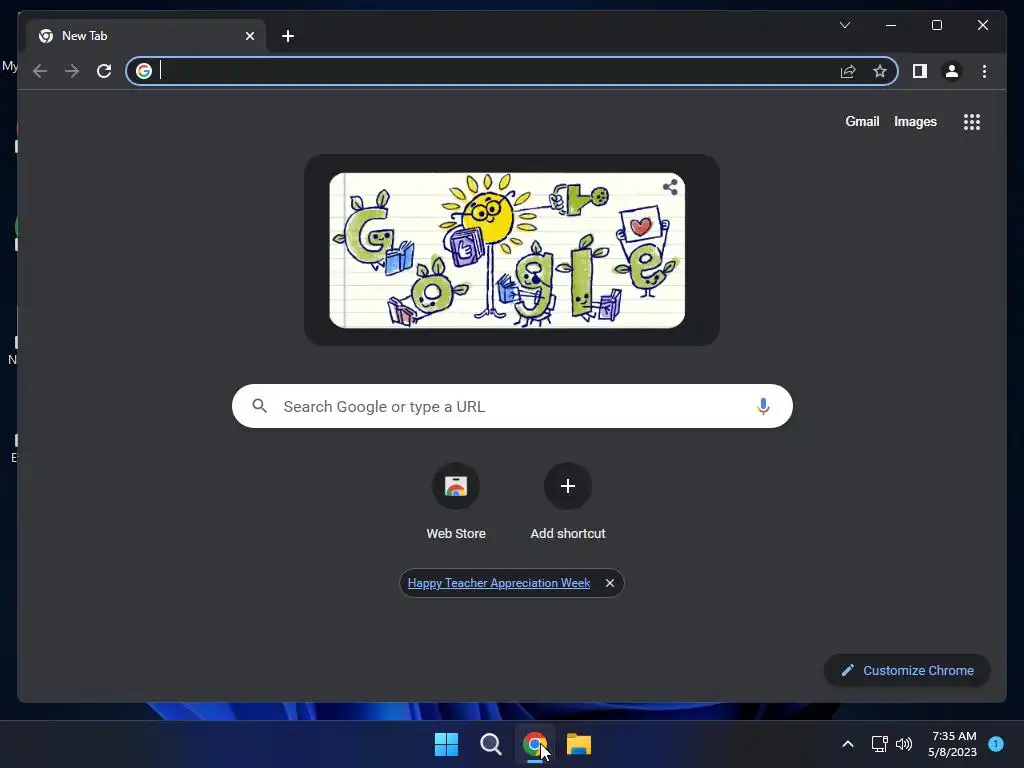Share the Google Doodle
1024x768 pixels.
[x=670, y=187]
